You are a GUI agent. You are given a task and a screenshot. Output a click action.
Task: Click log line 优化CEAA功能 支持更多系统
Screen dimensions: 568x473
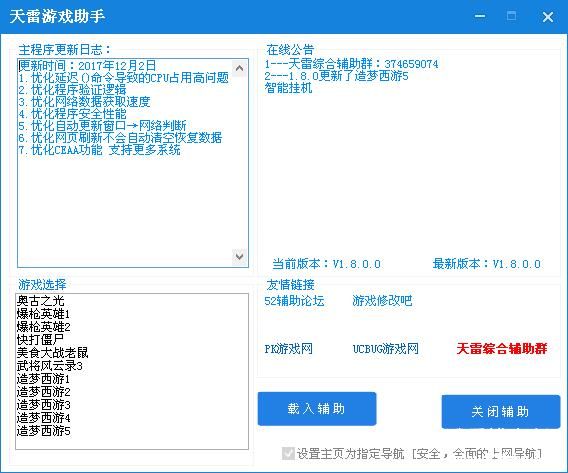coord(100,150)
